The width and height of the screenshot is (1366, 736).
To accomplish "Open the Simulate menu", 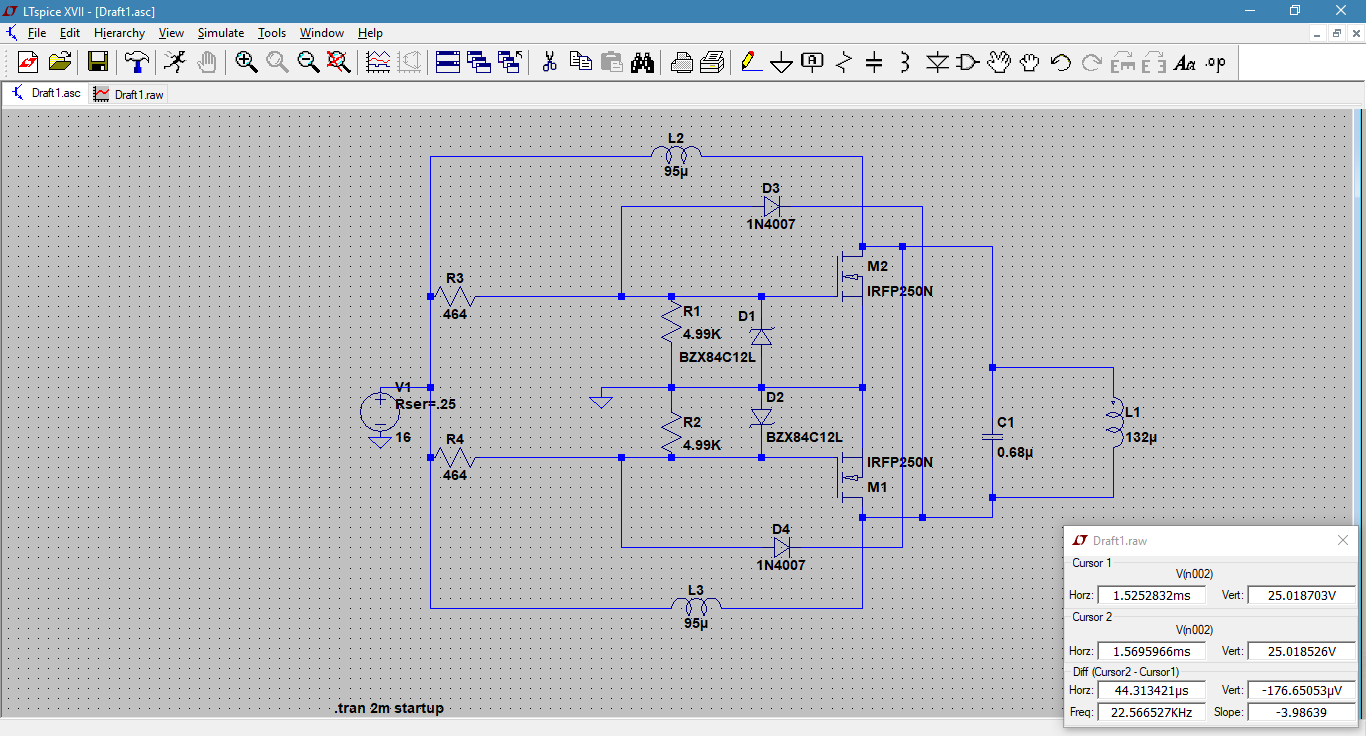I will 221,33.
